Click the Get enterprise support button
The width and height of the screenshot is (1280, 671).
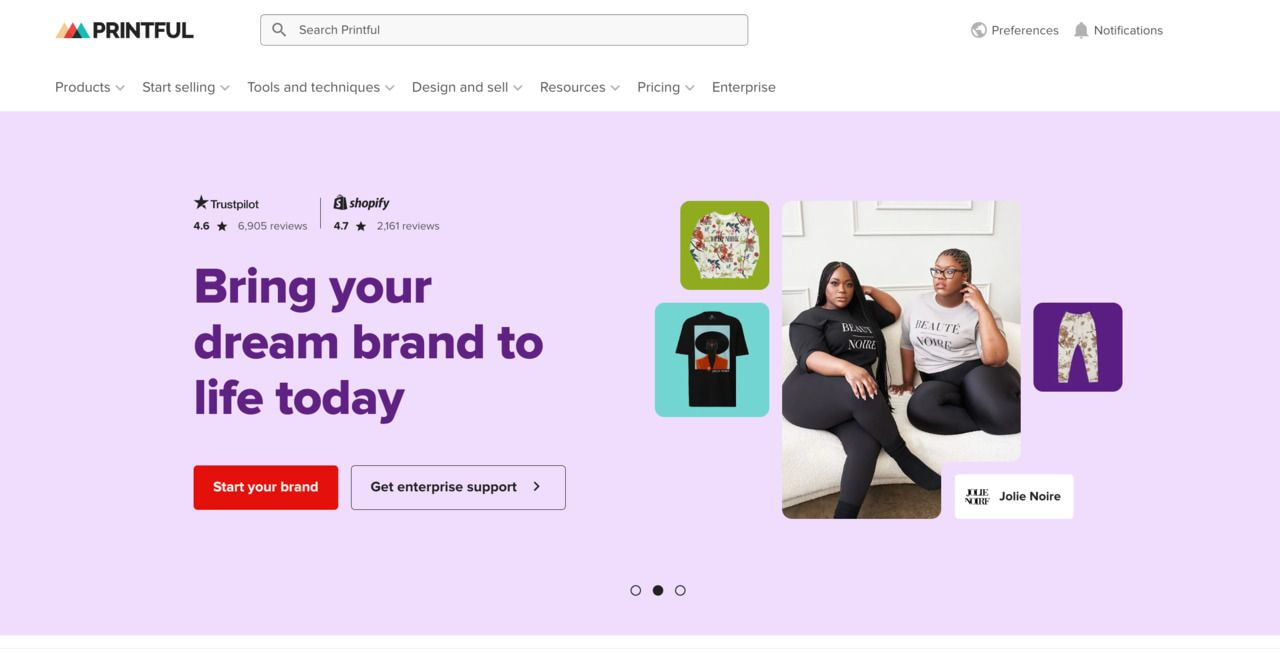(458, 487)
